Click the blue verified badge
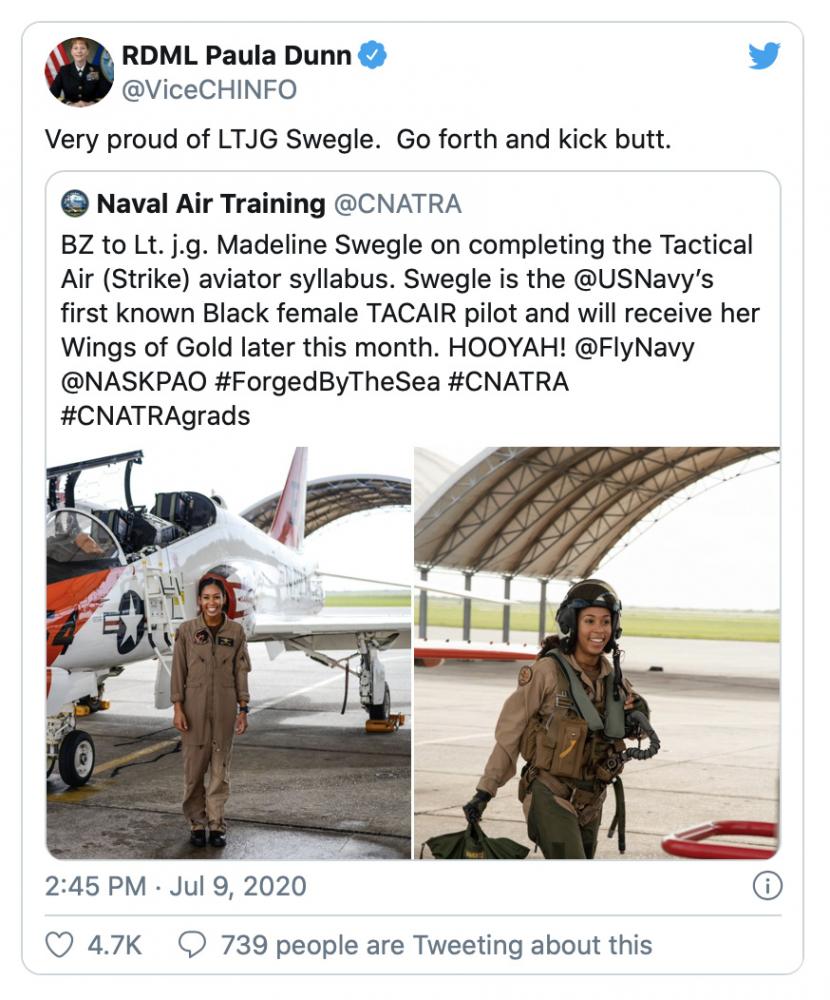The width and height of the screenshot is (830, 1000). (x=374, y=56)
